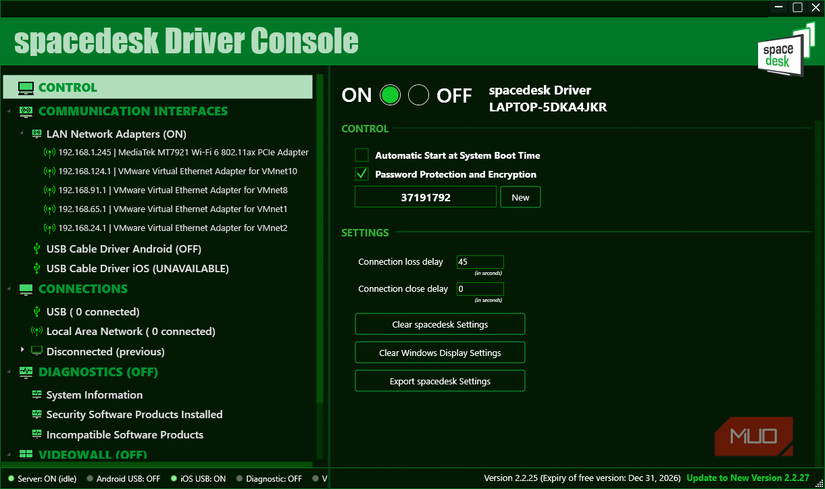
Task: Click the Connection close delay field
Action: [480, 288]
